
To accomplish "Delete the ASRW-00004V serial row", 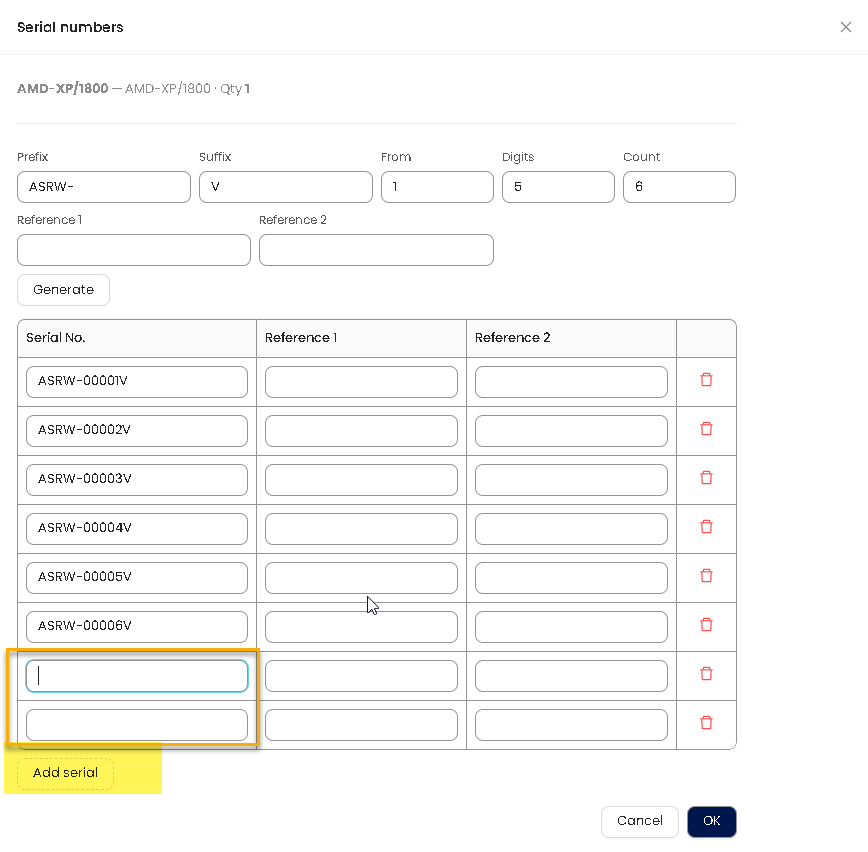I will pos(706,527).
